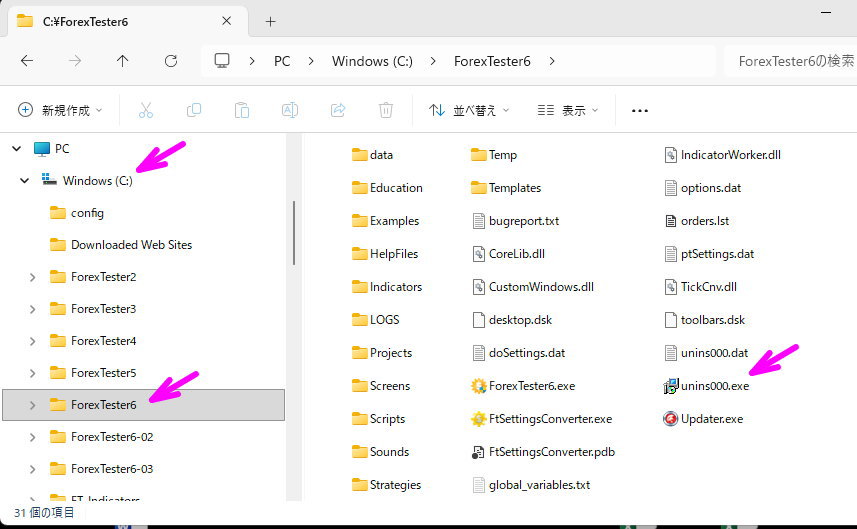This screenshot has height=529, width=857.
Task: Click the ForexTester6 search box
Action: coord(790,61)
